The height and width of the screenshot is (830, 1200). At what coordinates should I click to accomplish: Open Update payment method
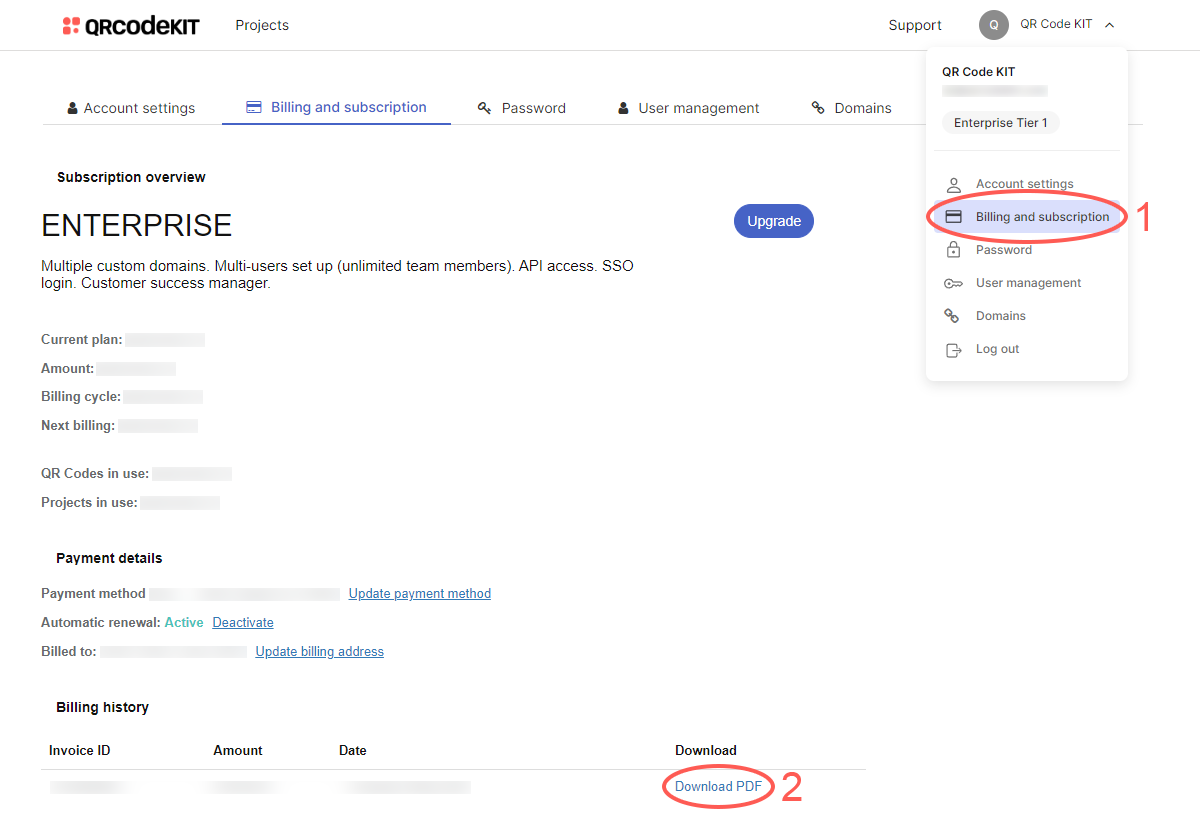click(x=419, y=593)
